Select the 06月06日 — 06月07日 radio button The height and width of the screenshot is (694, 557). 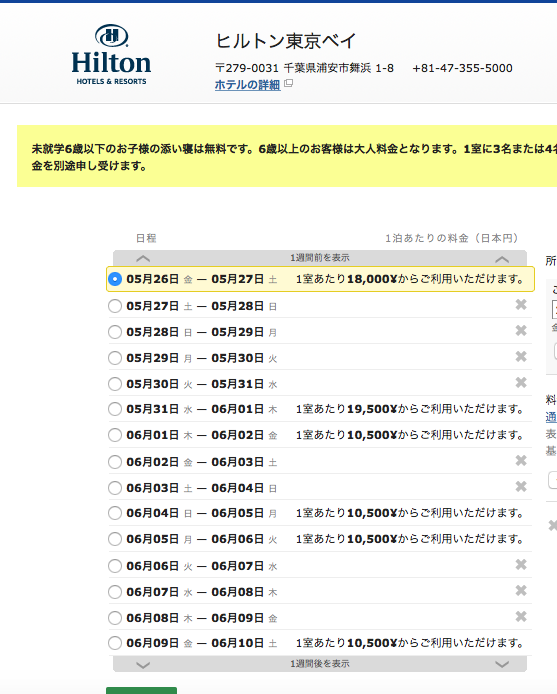tap(115, 566)
